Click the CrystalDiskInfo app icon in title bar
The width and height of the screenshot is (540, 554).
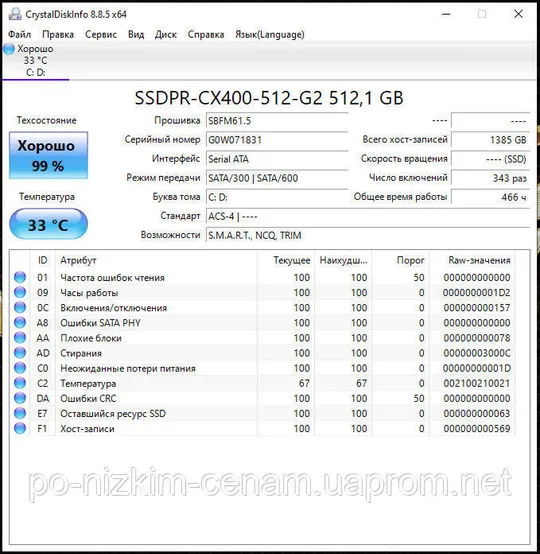[x=14, y=14]
